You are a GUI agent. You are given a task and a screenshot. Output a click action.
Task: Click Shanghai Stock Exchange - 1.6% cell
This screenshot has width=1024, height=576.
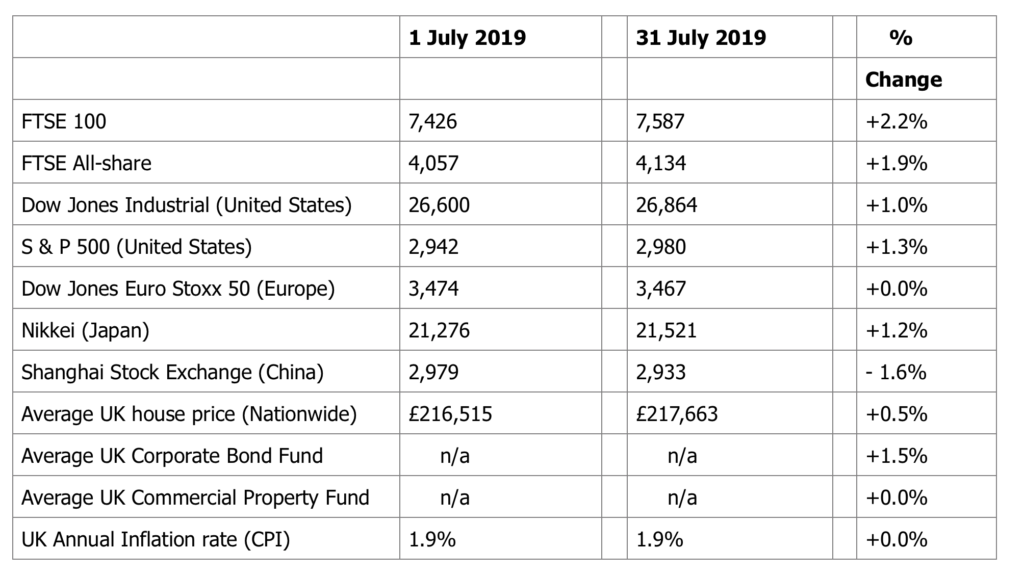(896, 372)
